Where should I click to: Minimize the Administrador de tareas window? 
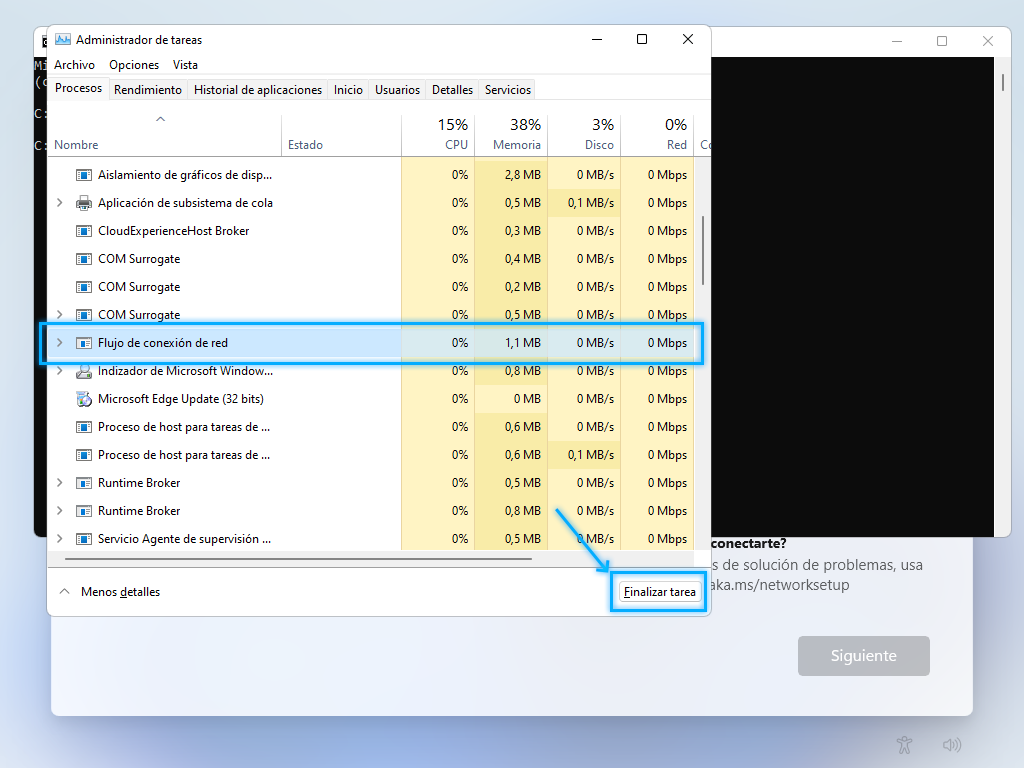coord(596,39)
